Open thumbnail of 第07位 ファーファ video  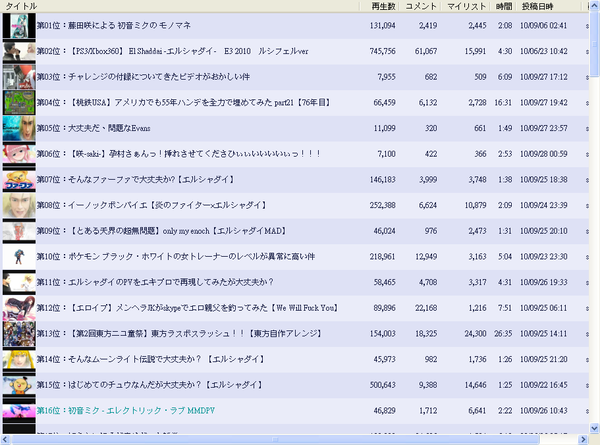[19, 179]
